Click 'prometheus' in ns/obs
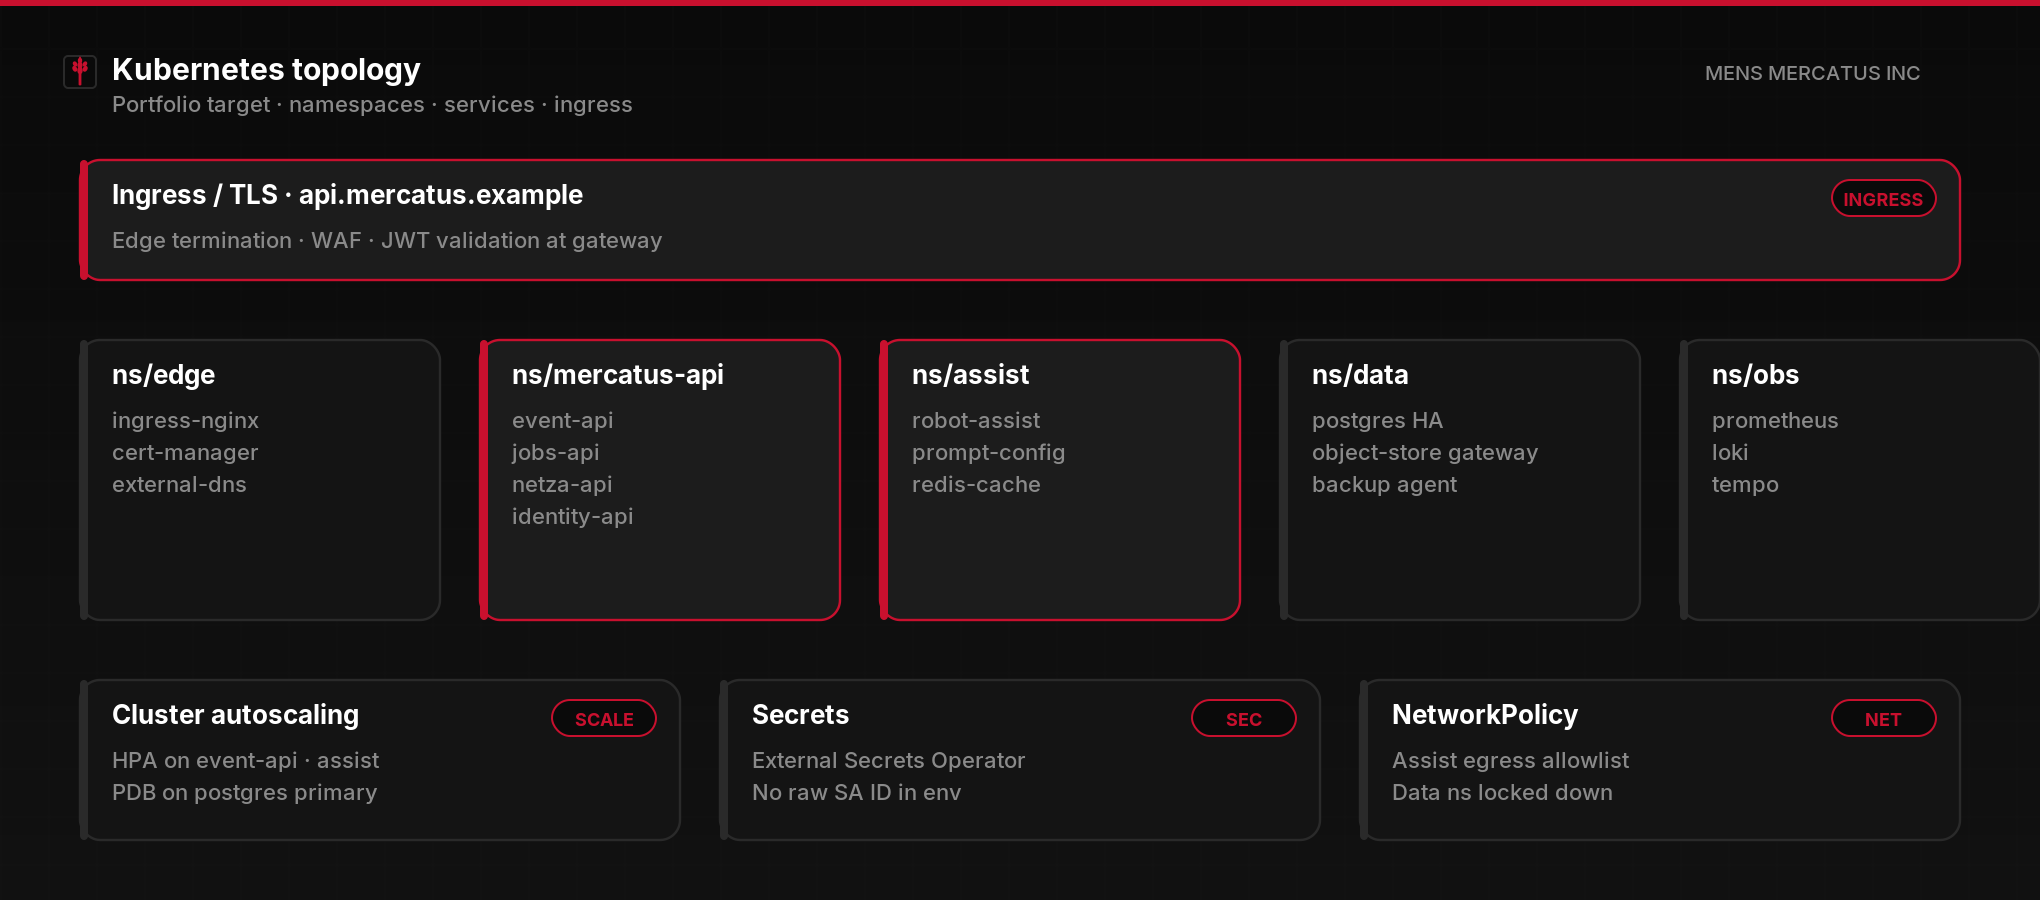This screenshot has height=900, width=2040. (1775, 421)
